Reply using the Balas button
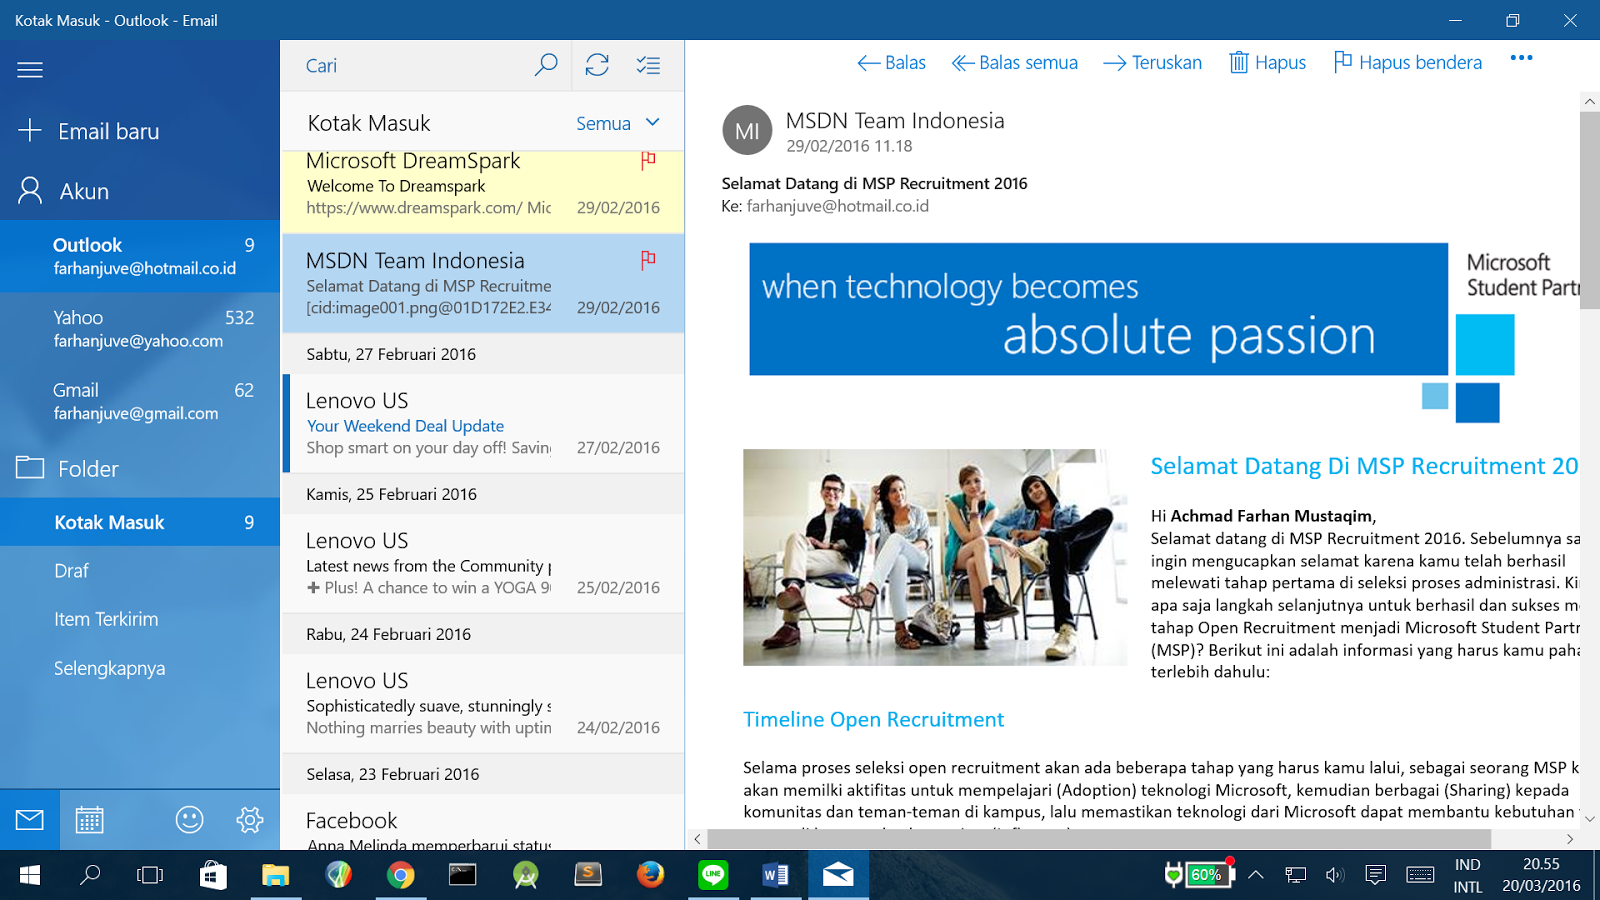Image resolution: width=1600 pixels, height=900 pixels. tap(892, 63)
